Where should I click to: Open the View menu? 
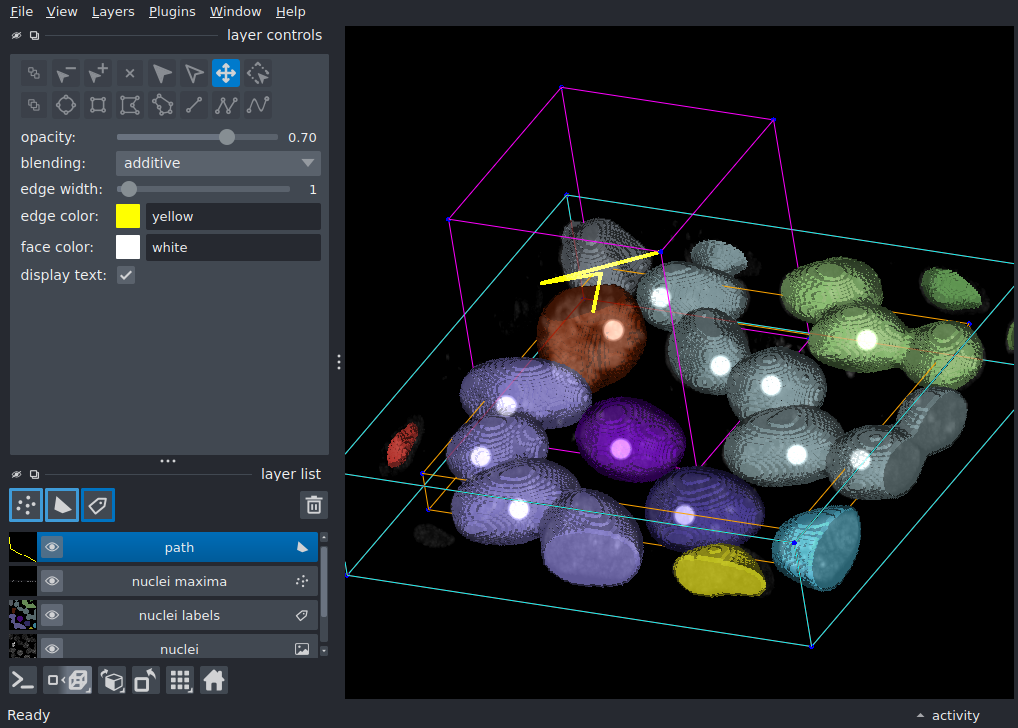[x=62, y=12]
